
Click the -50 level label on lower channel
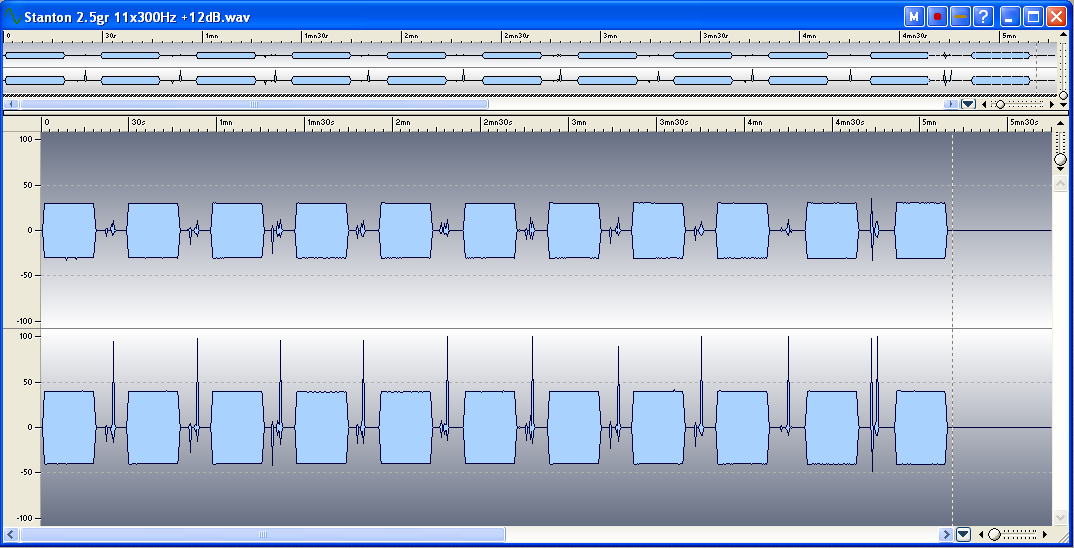coord(27,473)
